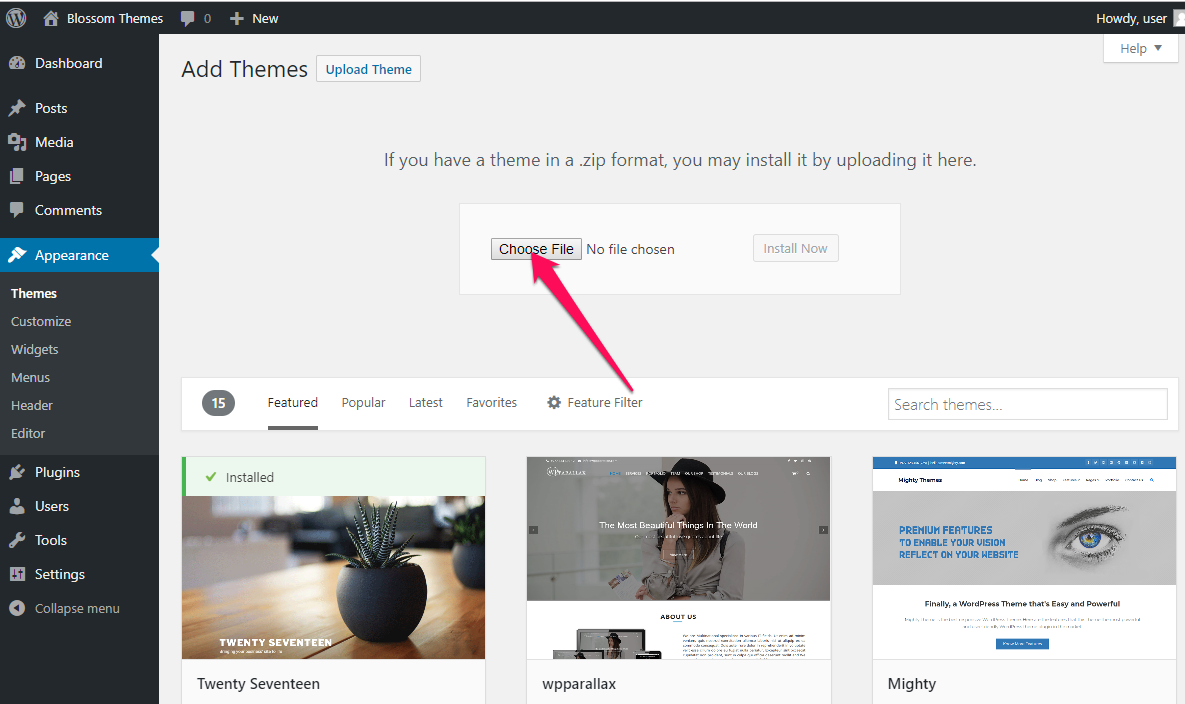The image size is (1185, 704).
Task: Open the Themes submenu link
Action: (34, 293)
